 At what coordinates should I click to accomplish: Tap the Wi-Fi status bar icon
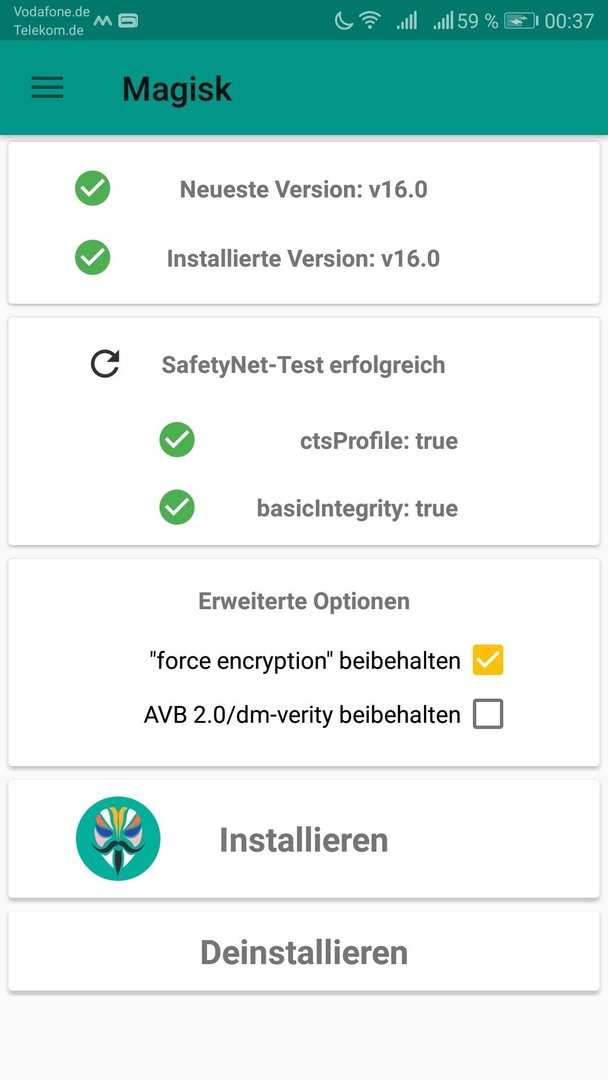(x=370, y=21)
